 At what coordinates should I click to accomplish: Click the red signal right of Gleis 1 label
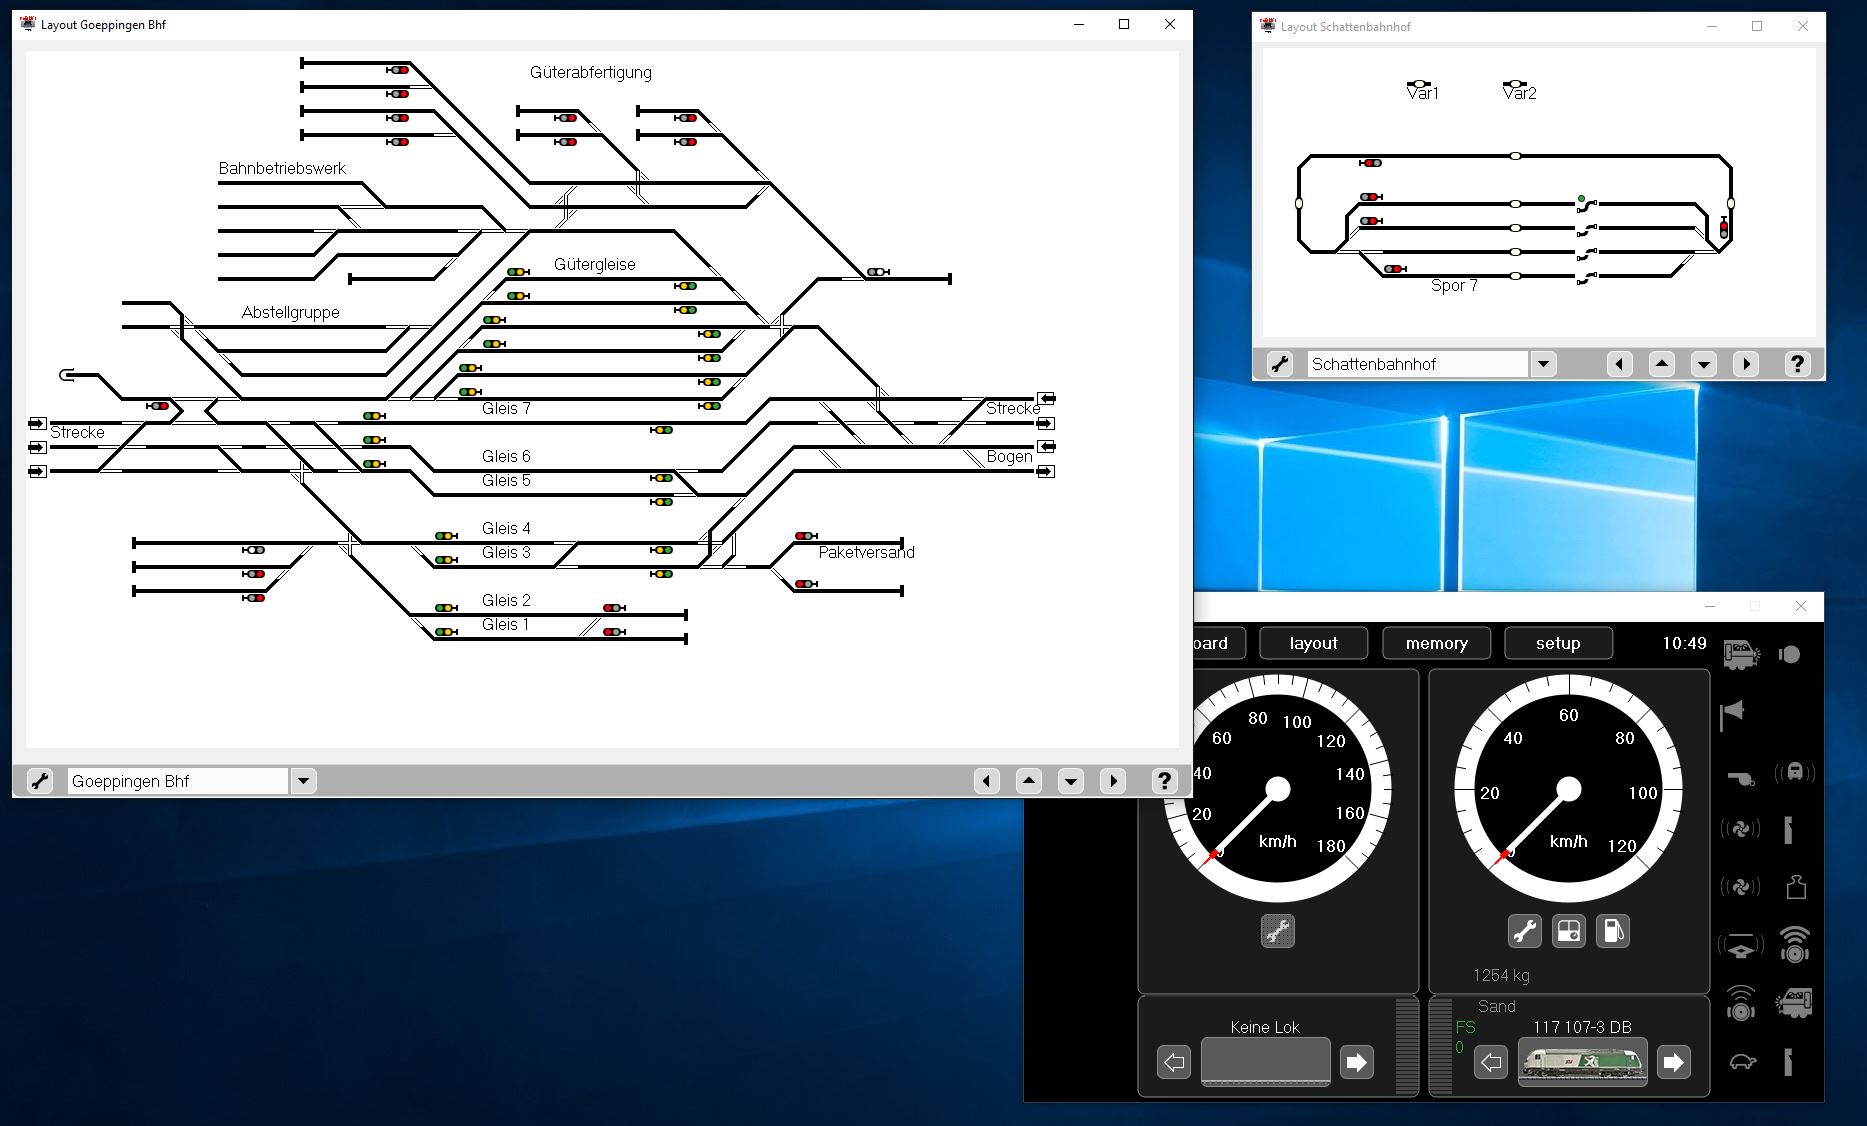coord(613,632)
